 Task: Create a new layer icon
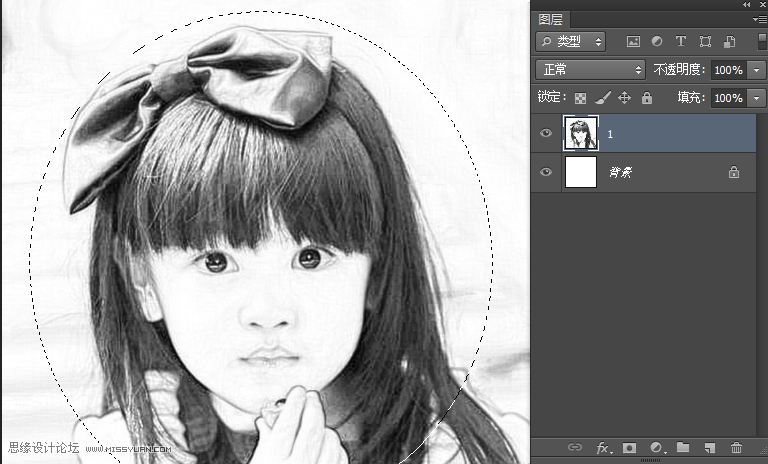tap(709, 447)
